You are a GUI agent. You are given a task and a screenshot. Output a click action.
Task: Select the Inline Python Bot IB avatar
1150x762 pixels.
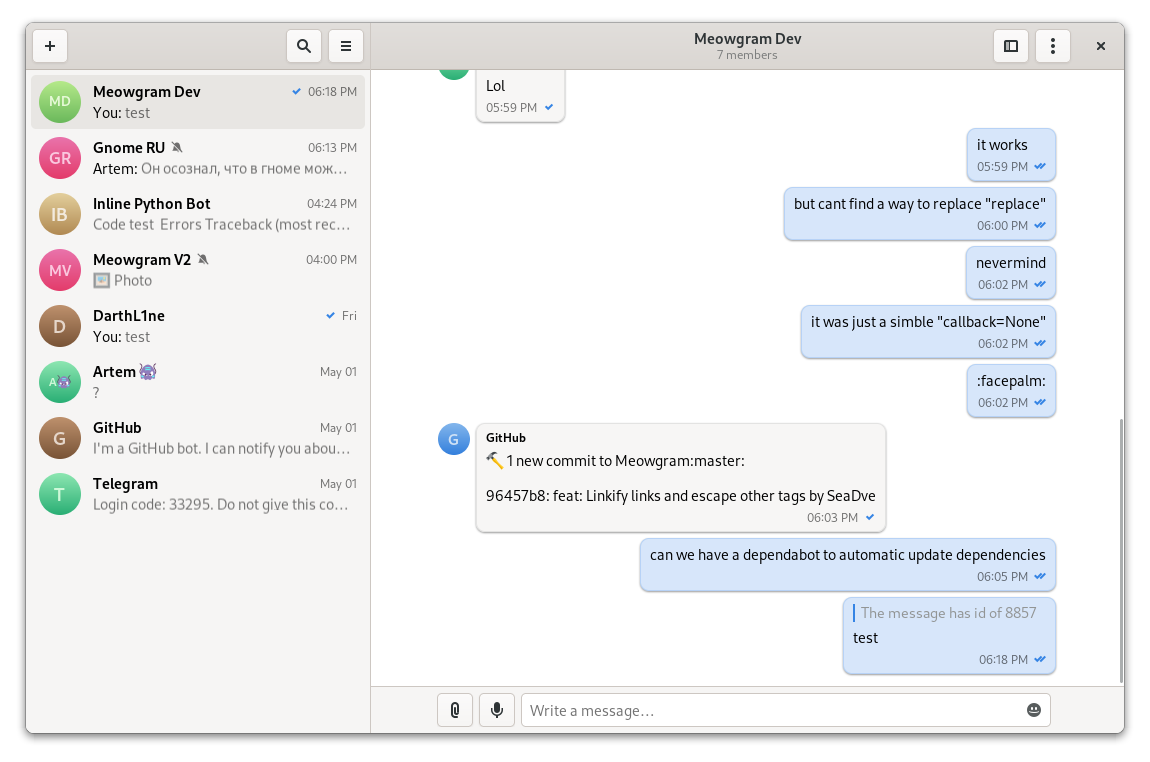tap(59, 214)
